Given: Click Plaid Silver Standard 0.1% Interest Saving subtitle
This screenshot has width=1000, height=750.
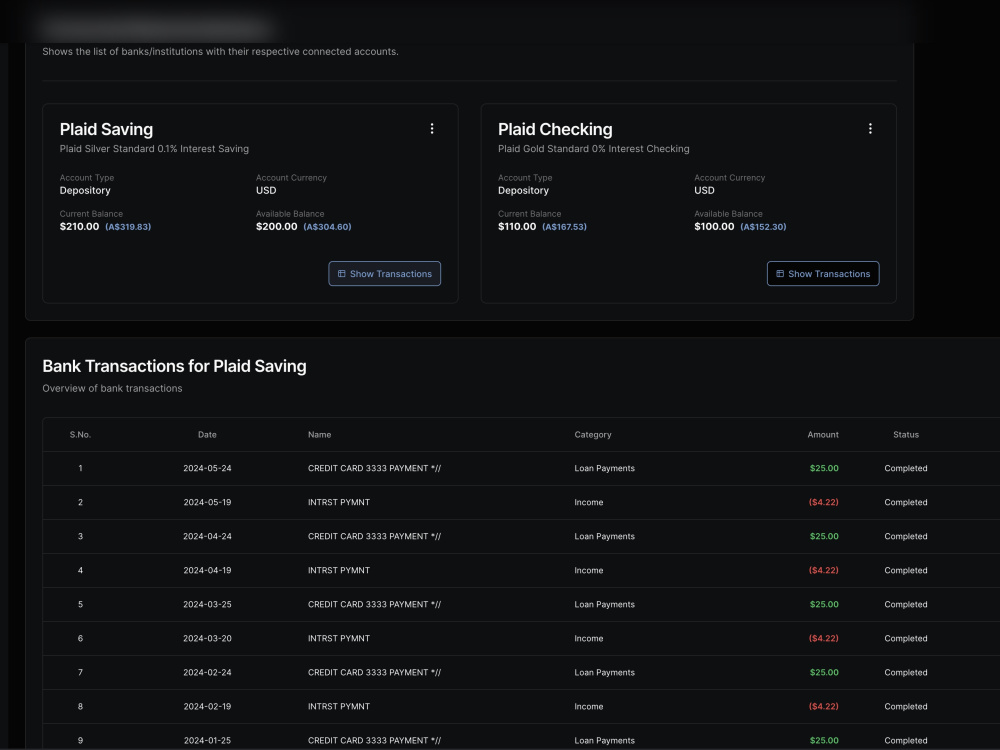Looking at the screenshot, I should coord(154,149).
